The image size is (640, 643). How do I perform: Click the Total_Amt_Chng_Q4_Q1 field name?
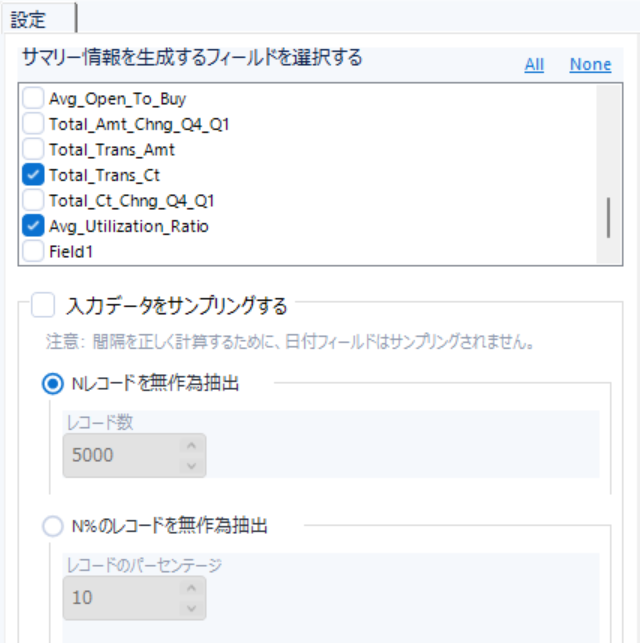pyautogui.click(x=139, y=124)
